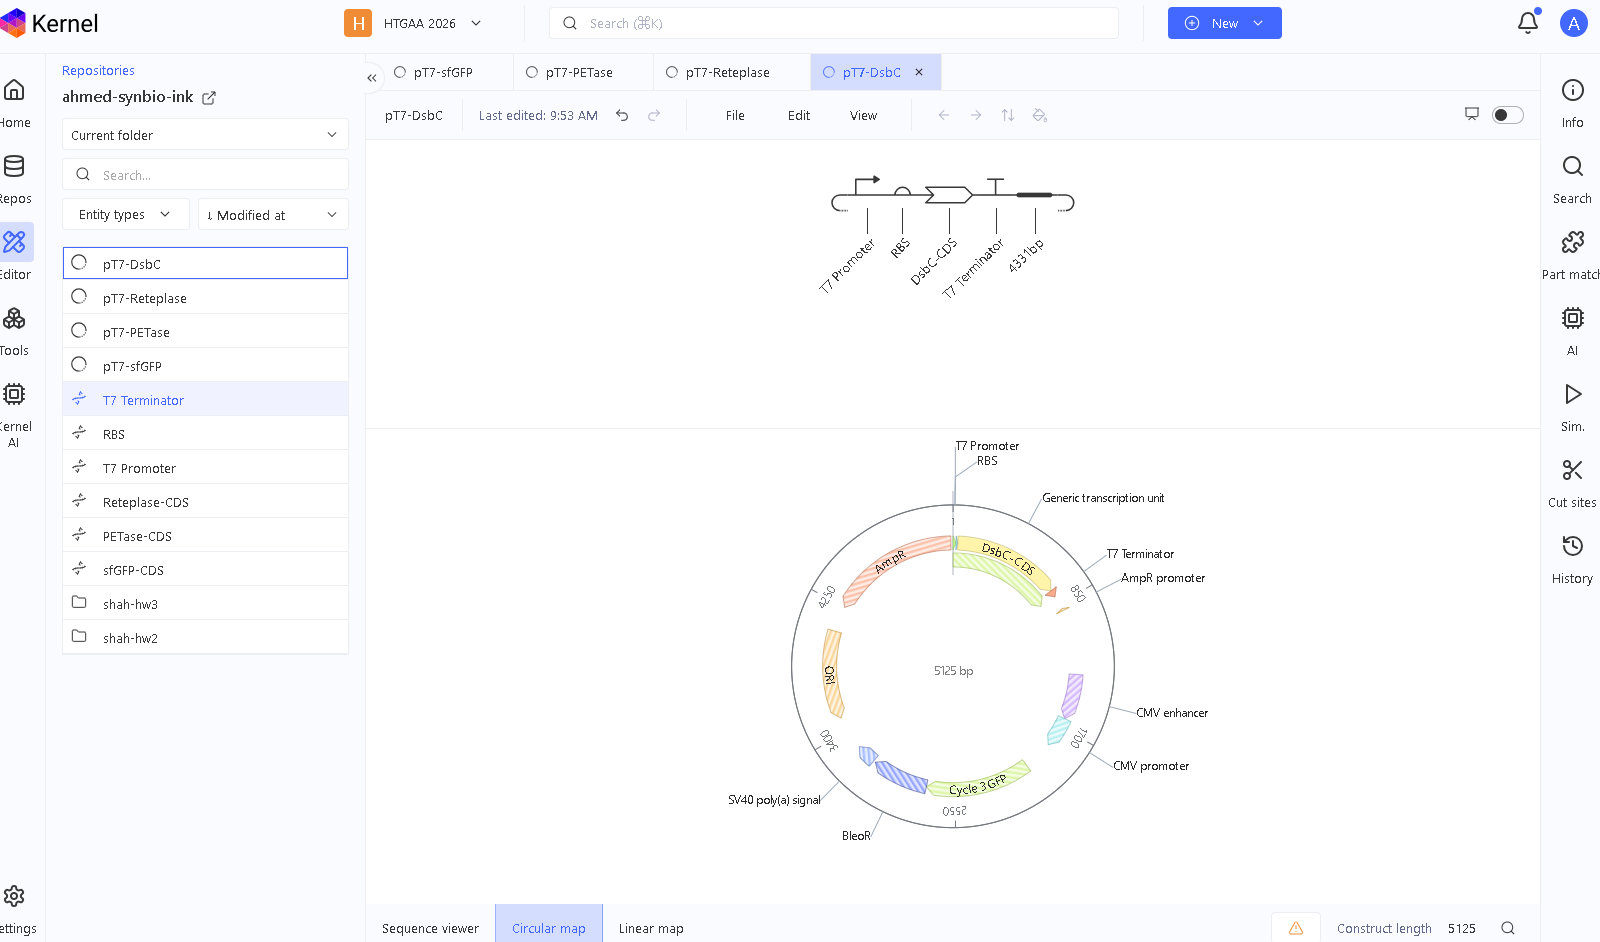The height and width of the screenshot is (942, 1600).
Task: Switch to Sequence viewer
Action: pos(430,928)
